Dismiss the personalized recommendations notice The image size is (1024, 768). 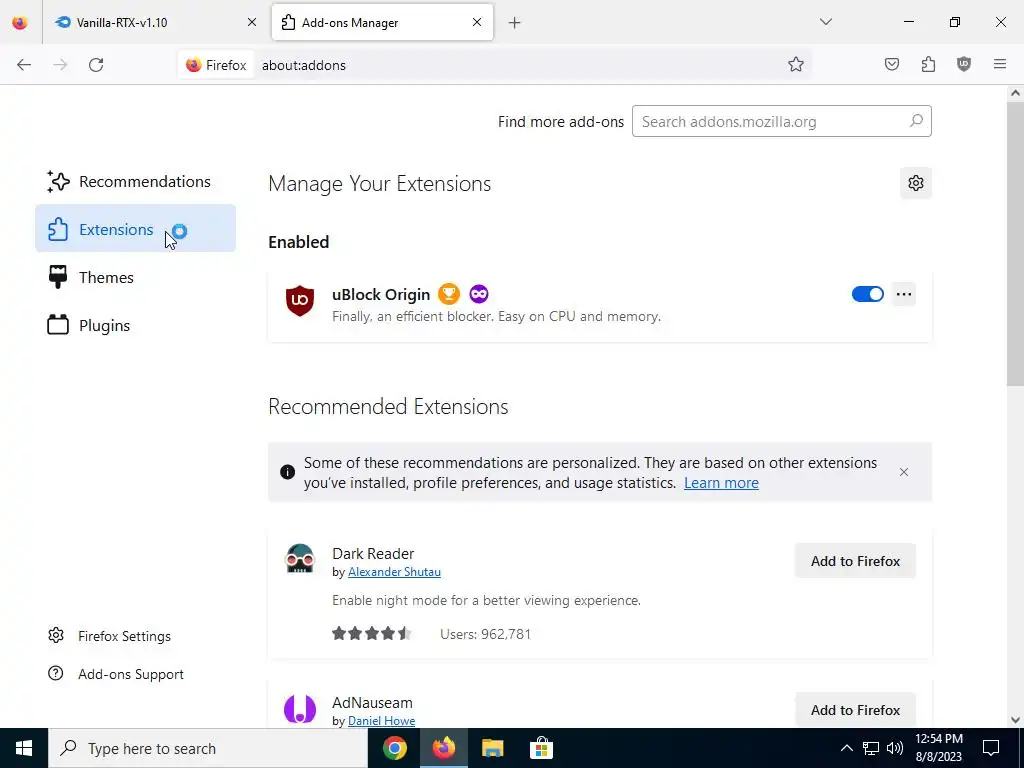[904, 472]
